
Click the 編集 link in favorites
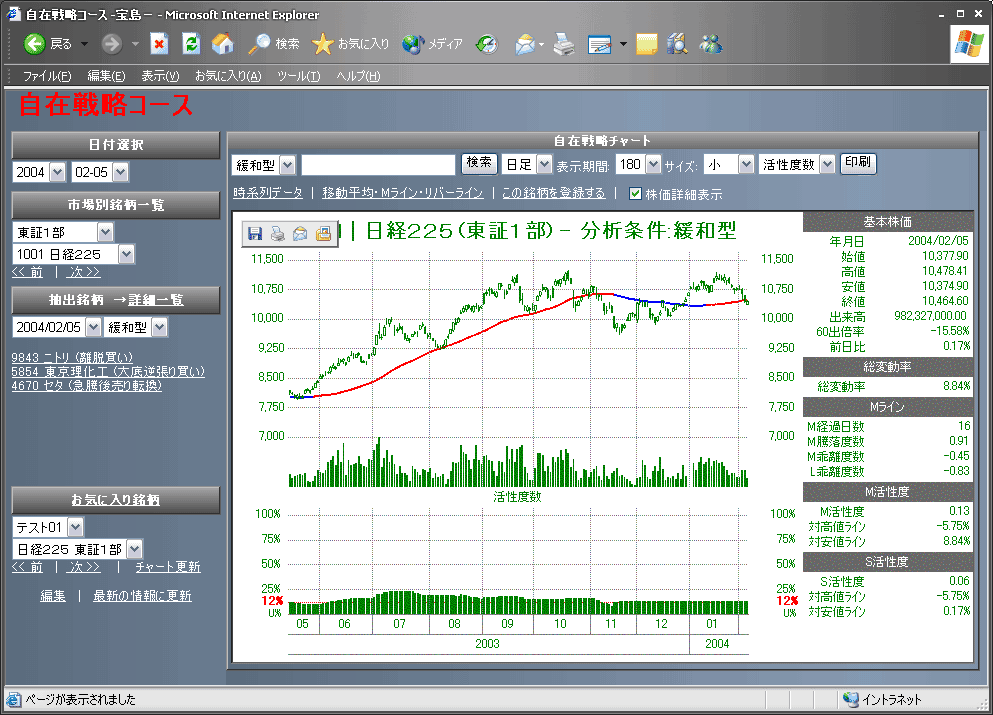[x=53, y=595]
